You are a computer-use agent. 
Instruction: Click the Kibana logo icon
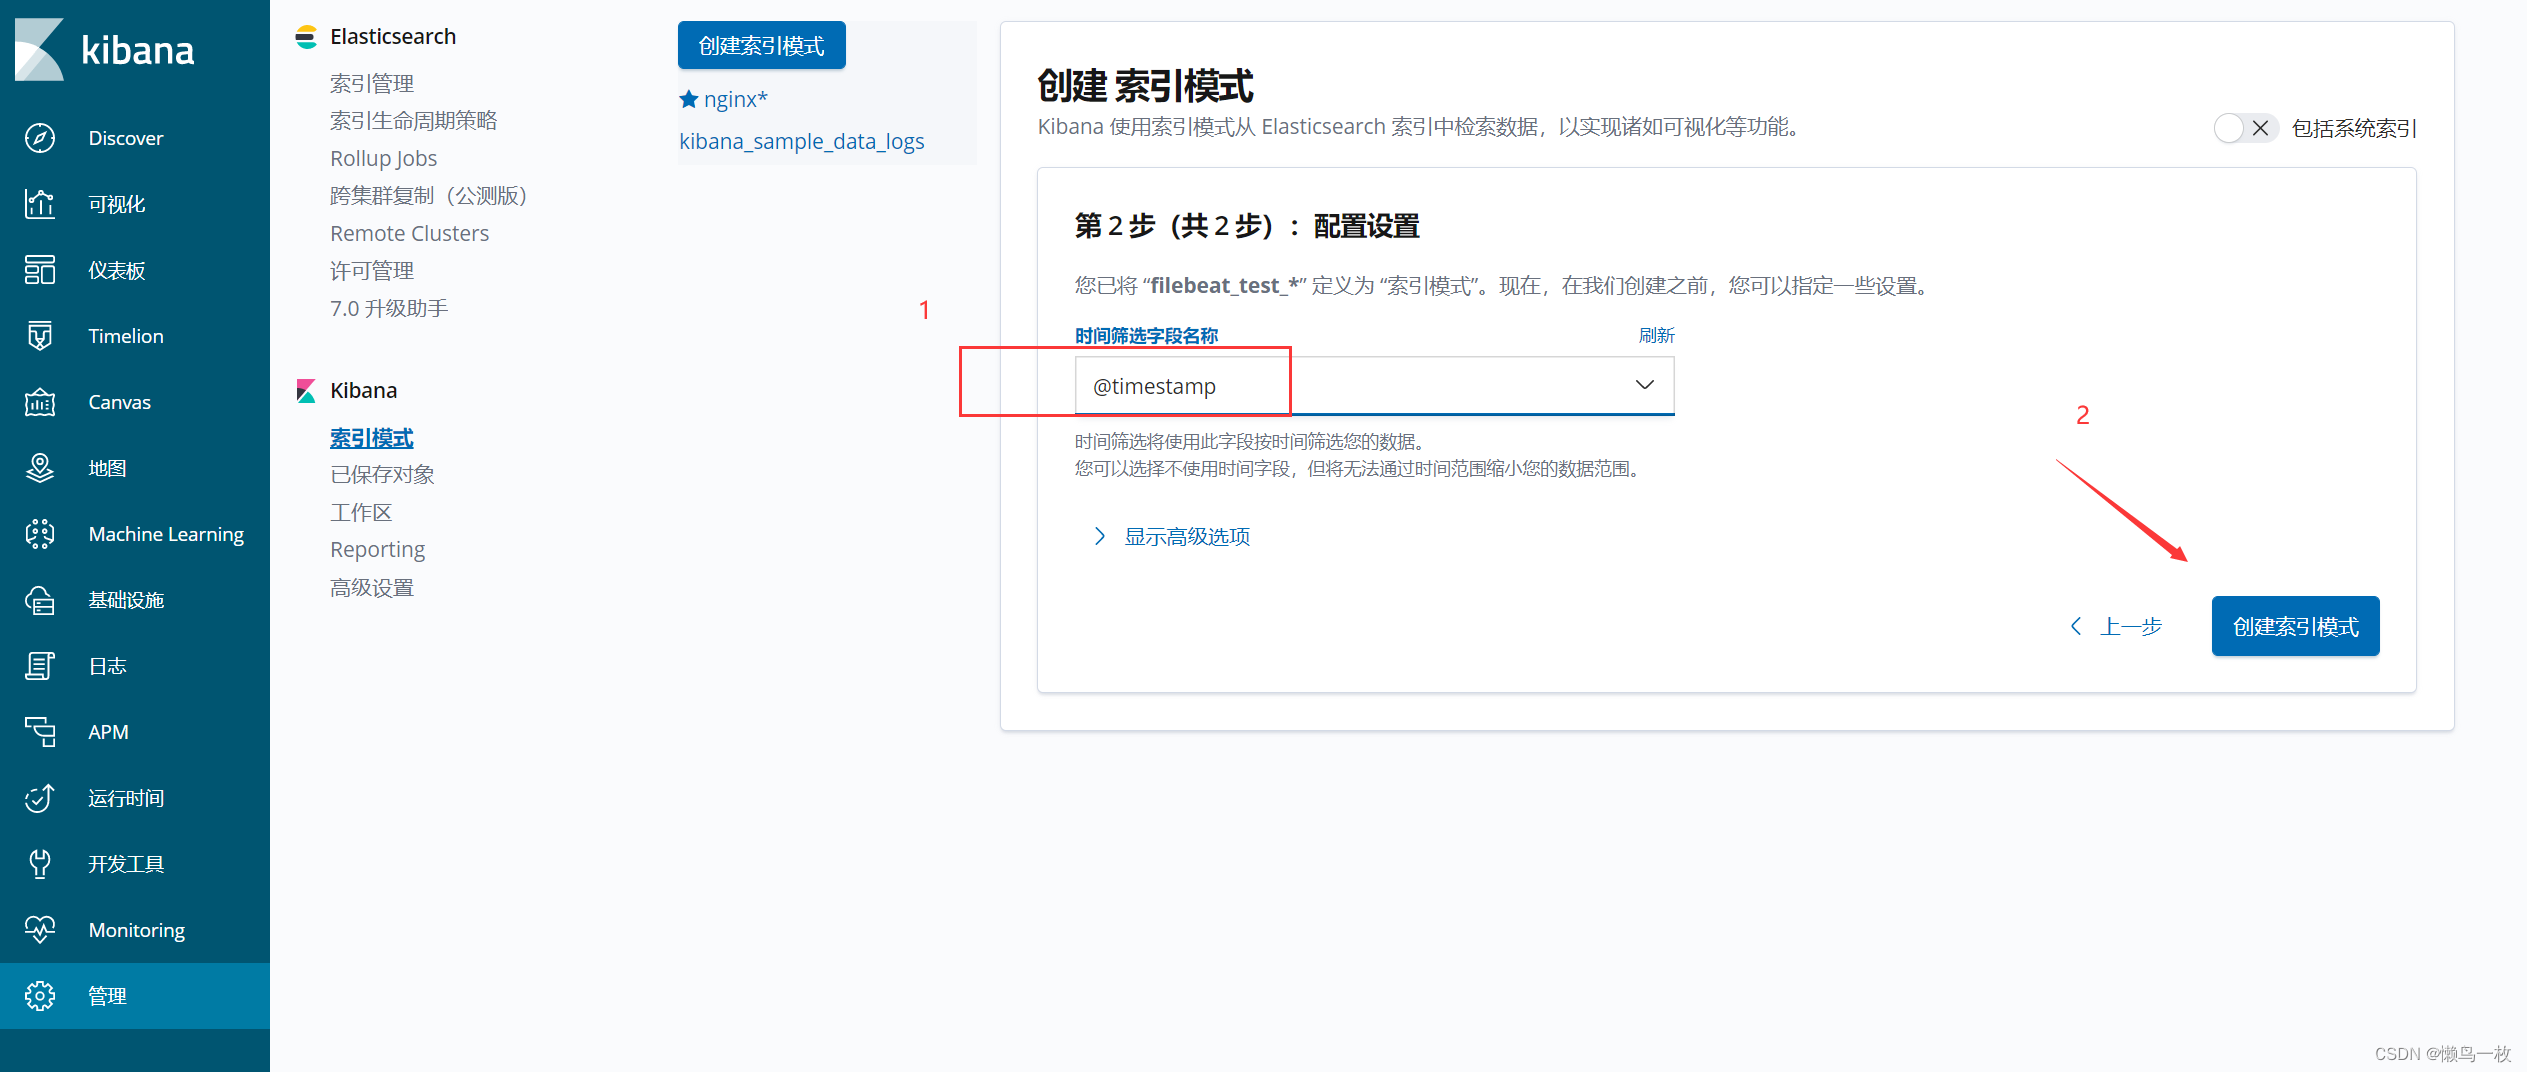click(x=40, y=49)
